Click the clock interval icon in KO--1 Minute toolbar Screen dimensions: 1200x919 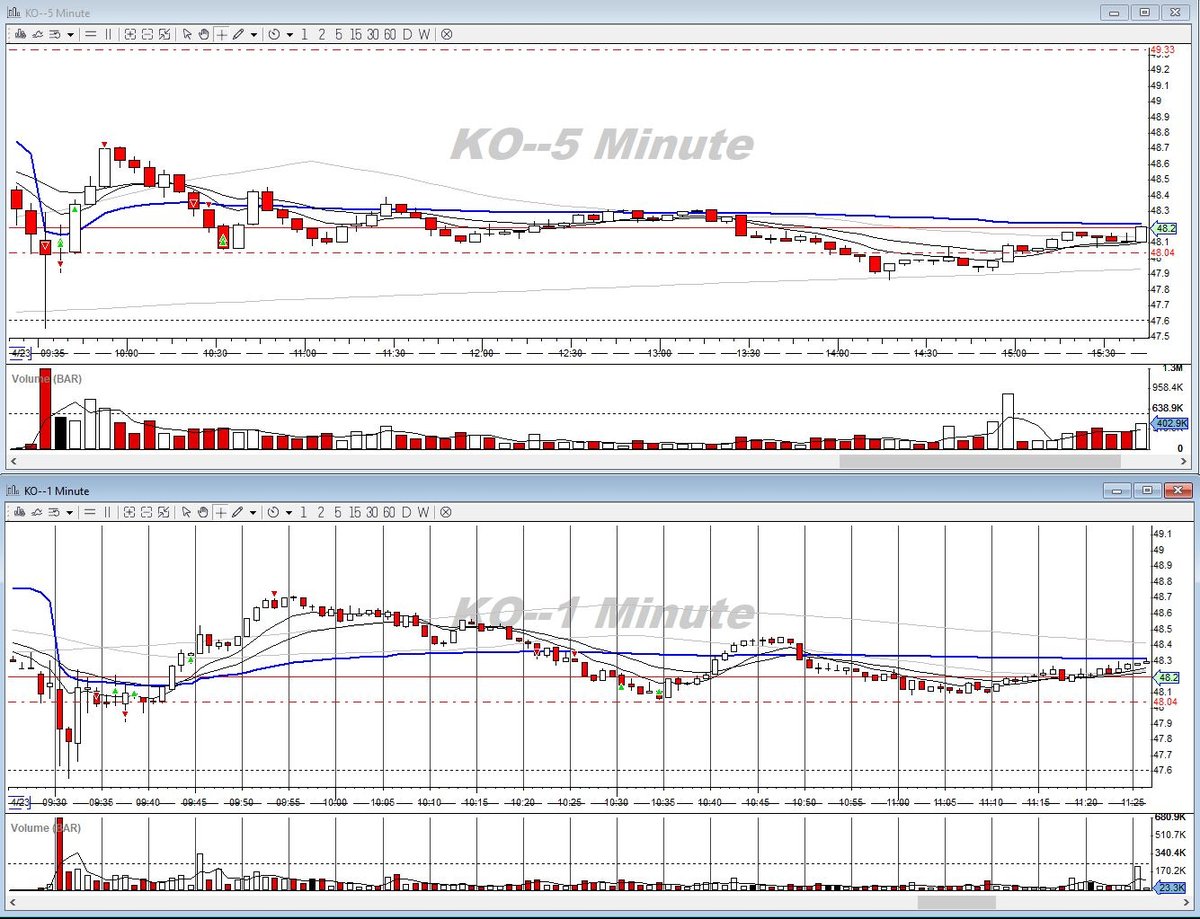[274, 512]
